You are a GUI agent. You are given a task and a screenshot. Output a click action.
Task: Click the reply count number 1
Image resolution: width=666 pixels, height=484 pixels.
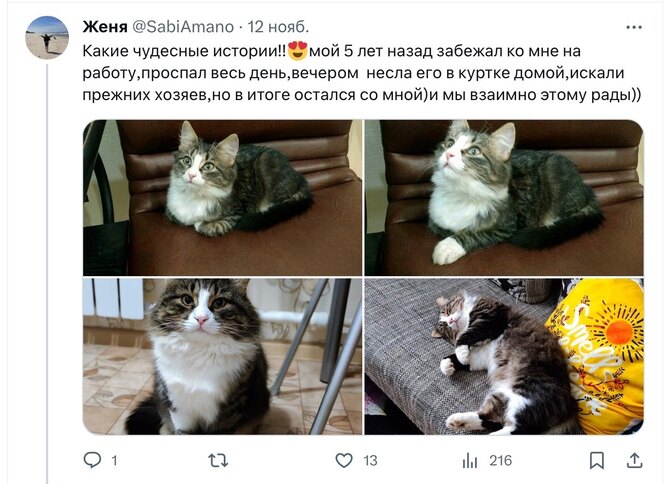pyautogui.click(x=114, y=461)
